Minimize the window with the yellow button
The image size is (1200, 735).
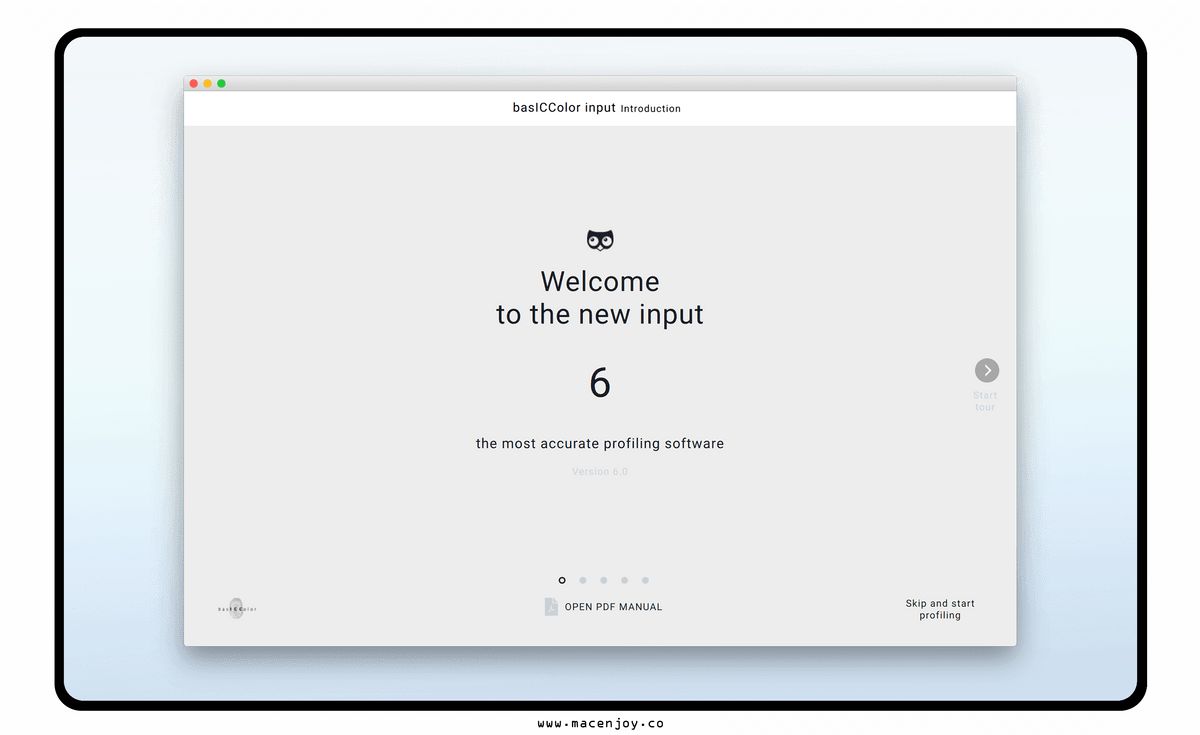(x=208, y=83)
